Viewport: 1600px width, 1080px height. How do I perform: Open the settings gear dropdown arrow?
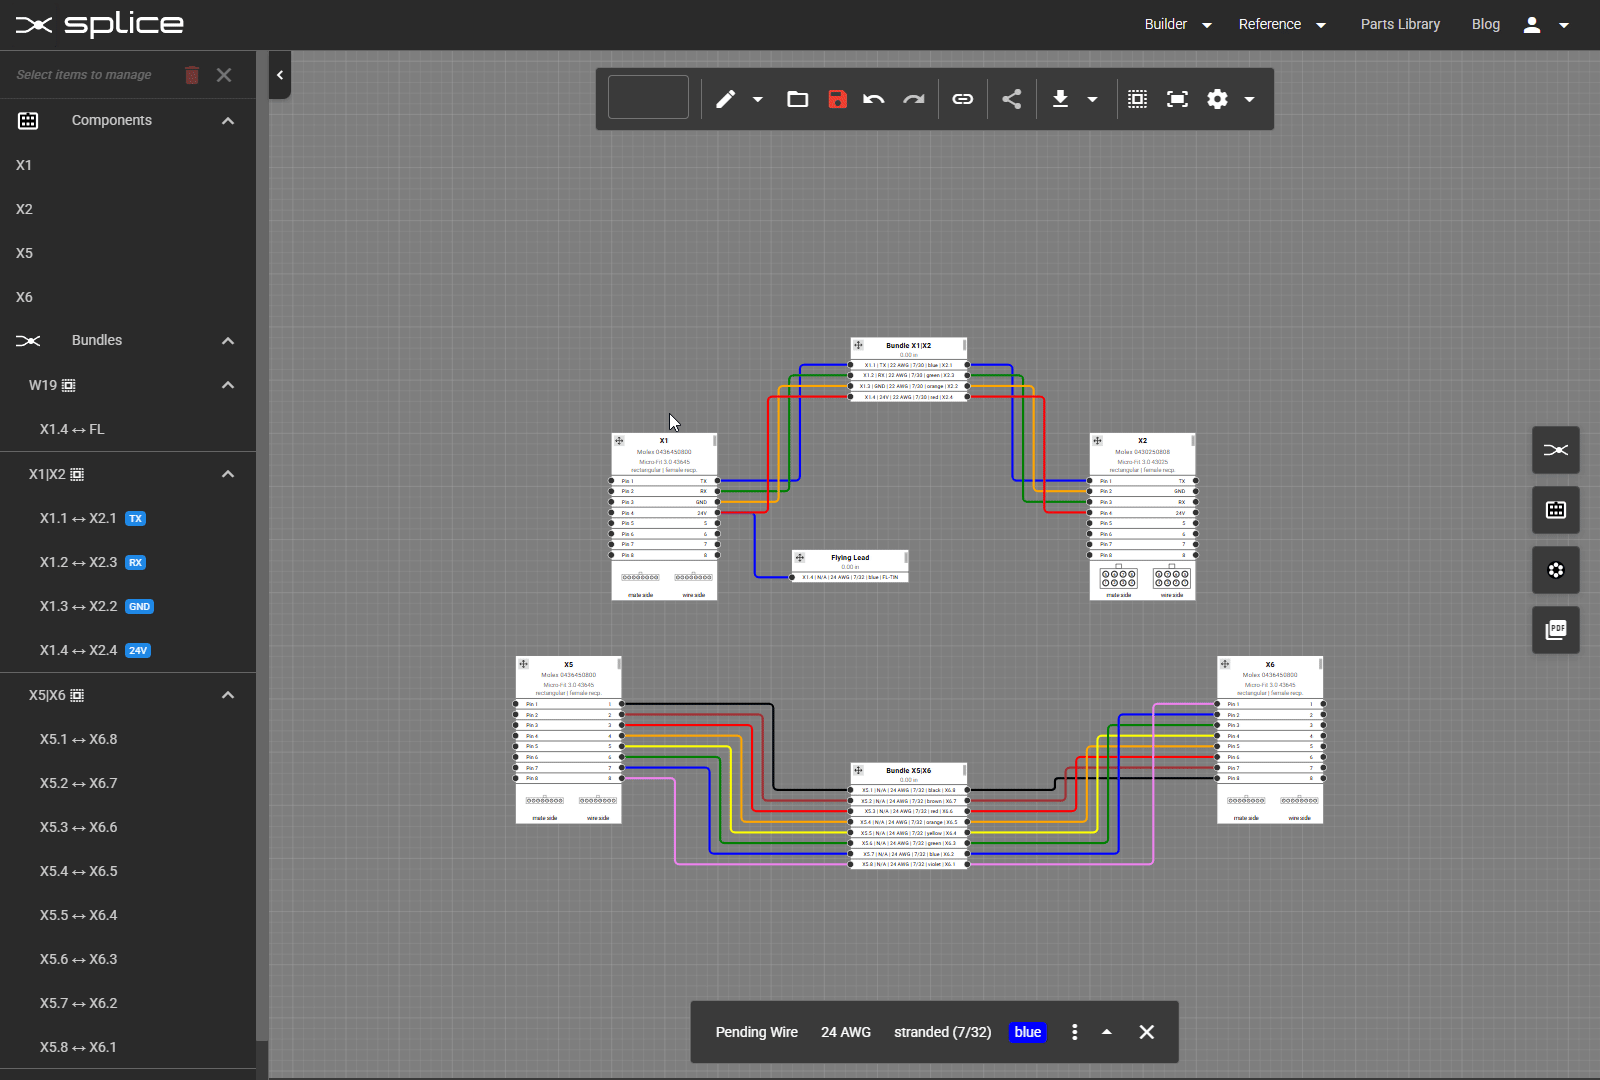1249,99
